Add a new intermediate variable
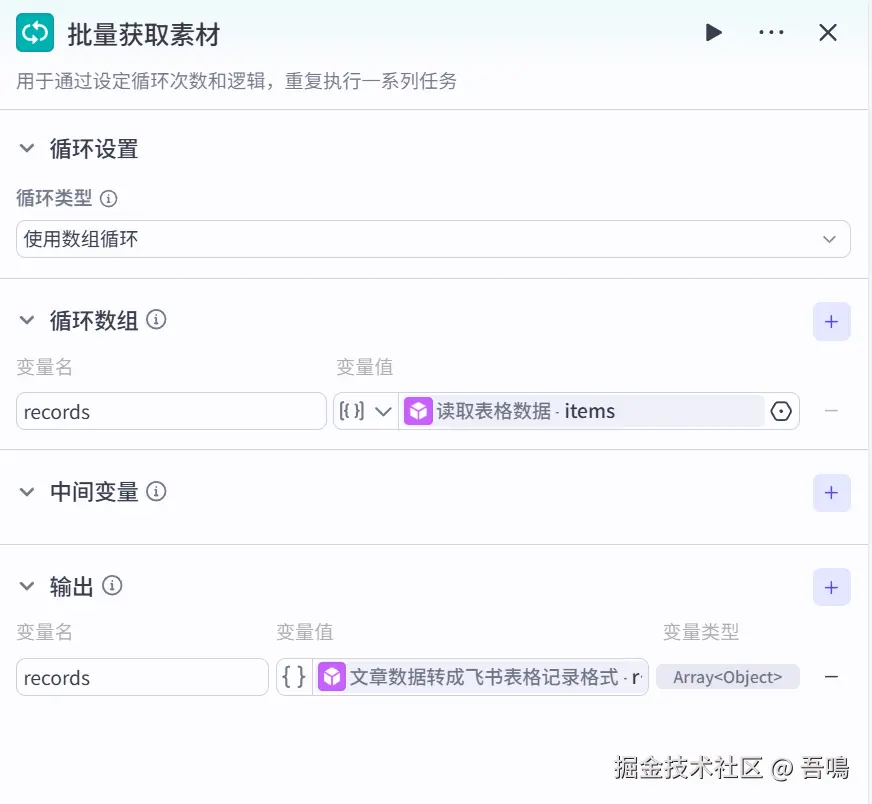Image resolution: width=872 pixels, height=804 pixels. pyautogui.click(x=831, y=493)
